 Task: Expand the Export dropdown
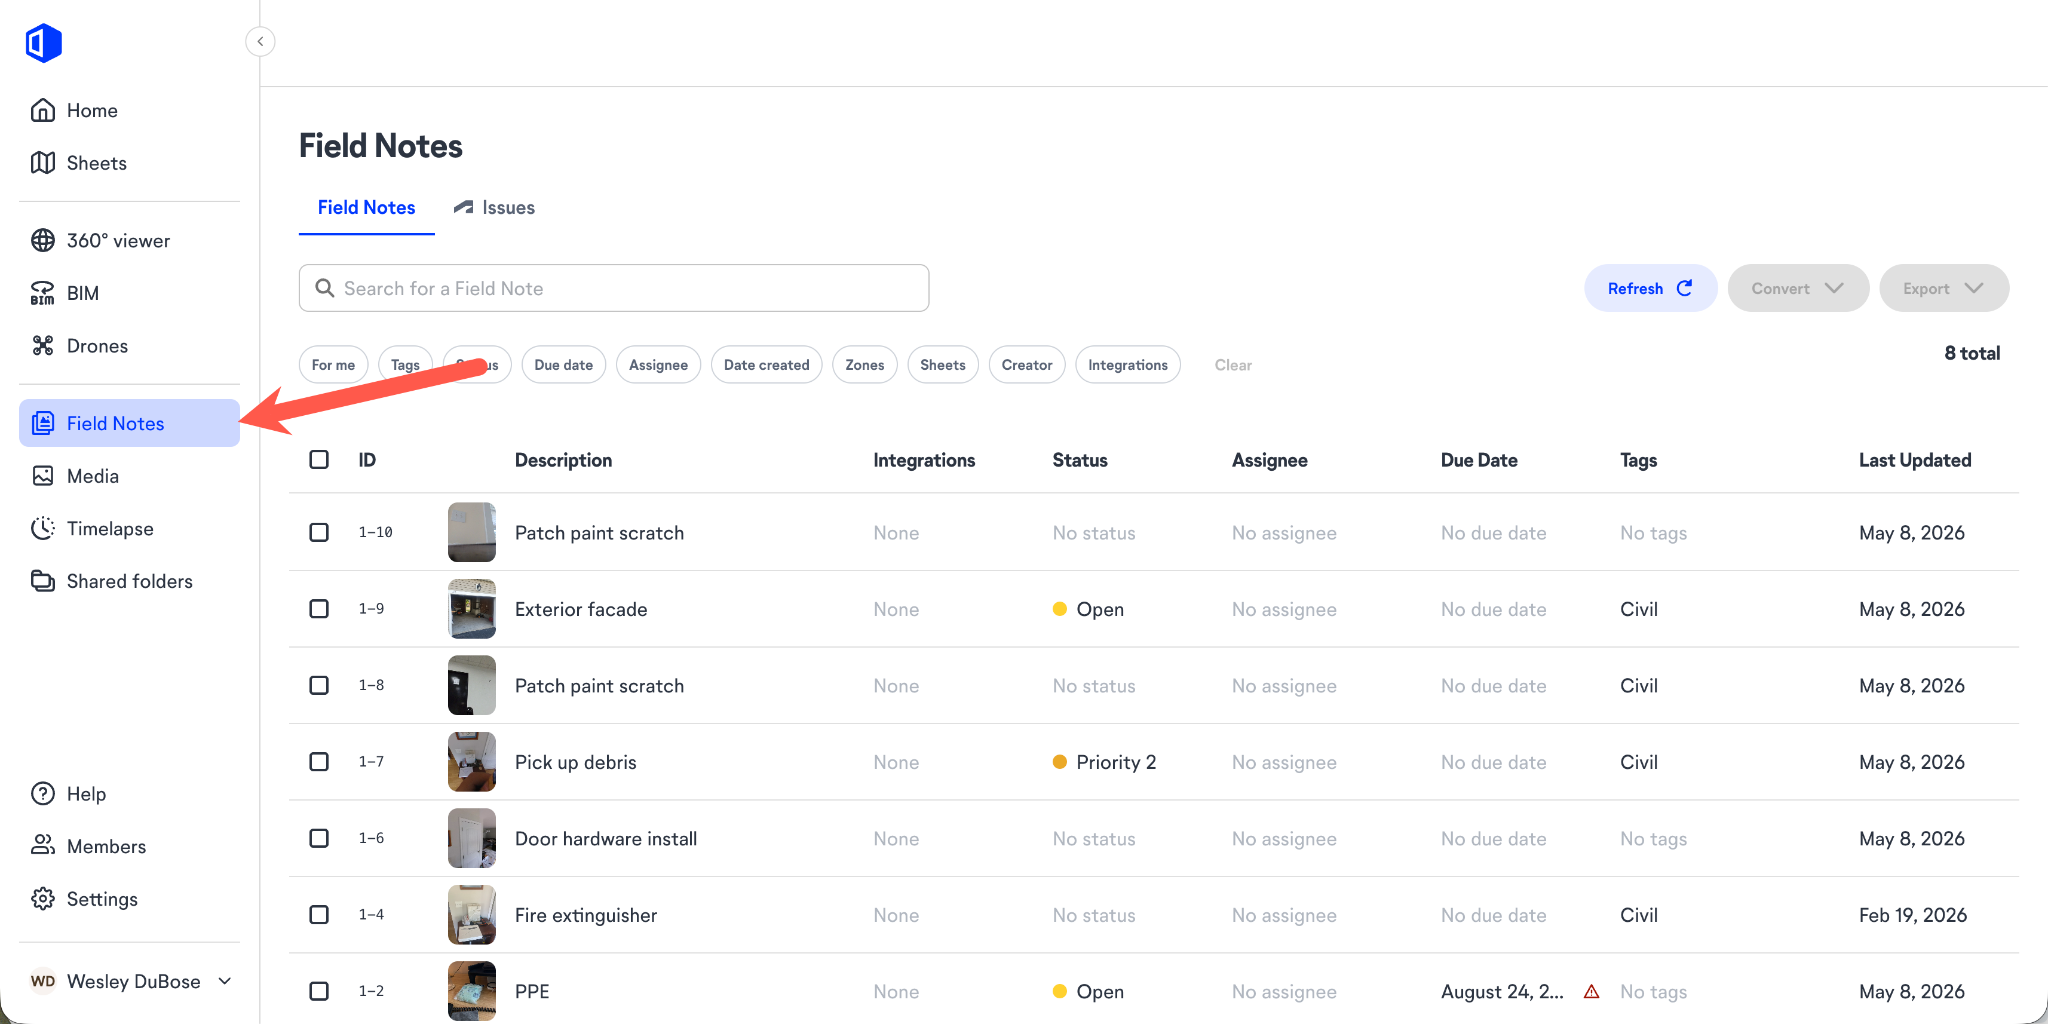[x=1944, y=288]
